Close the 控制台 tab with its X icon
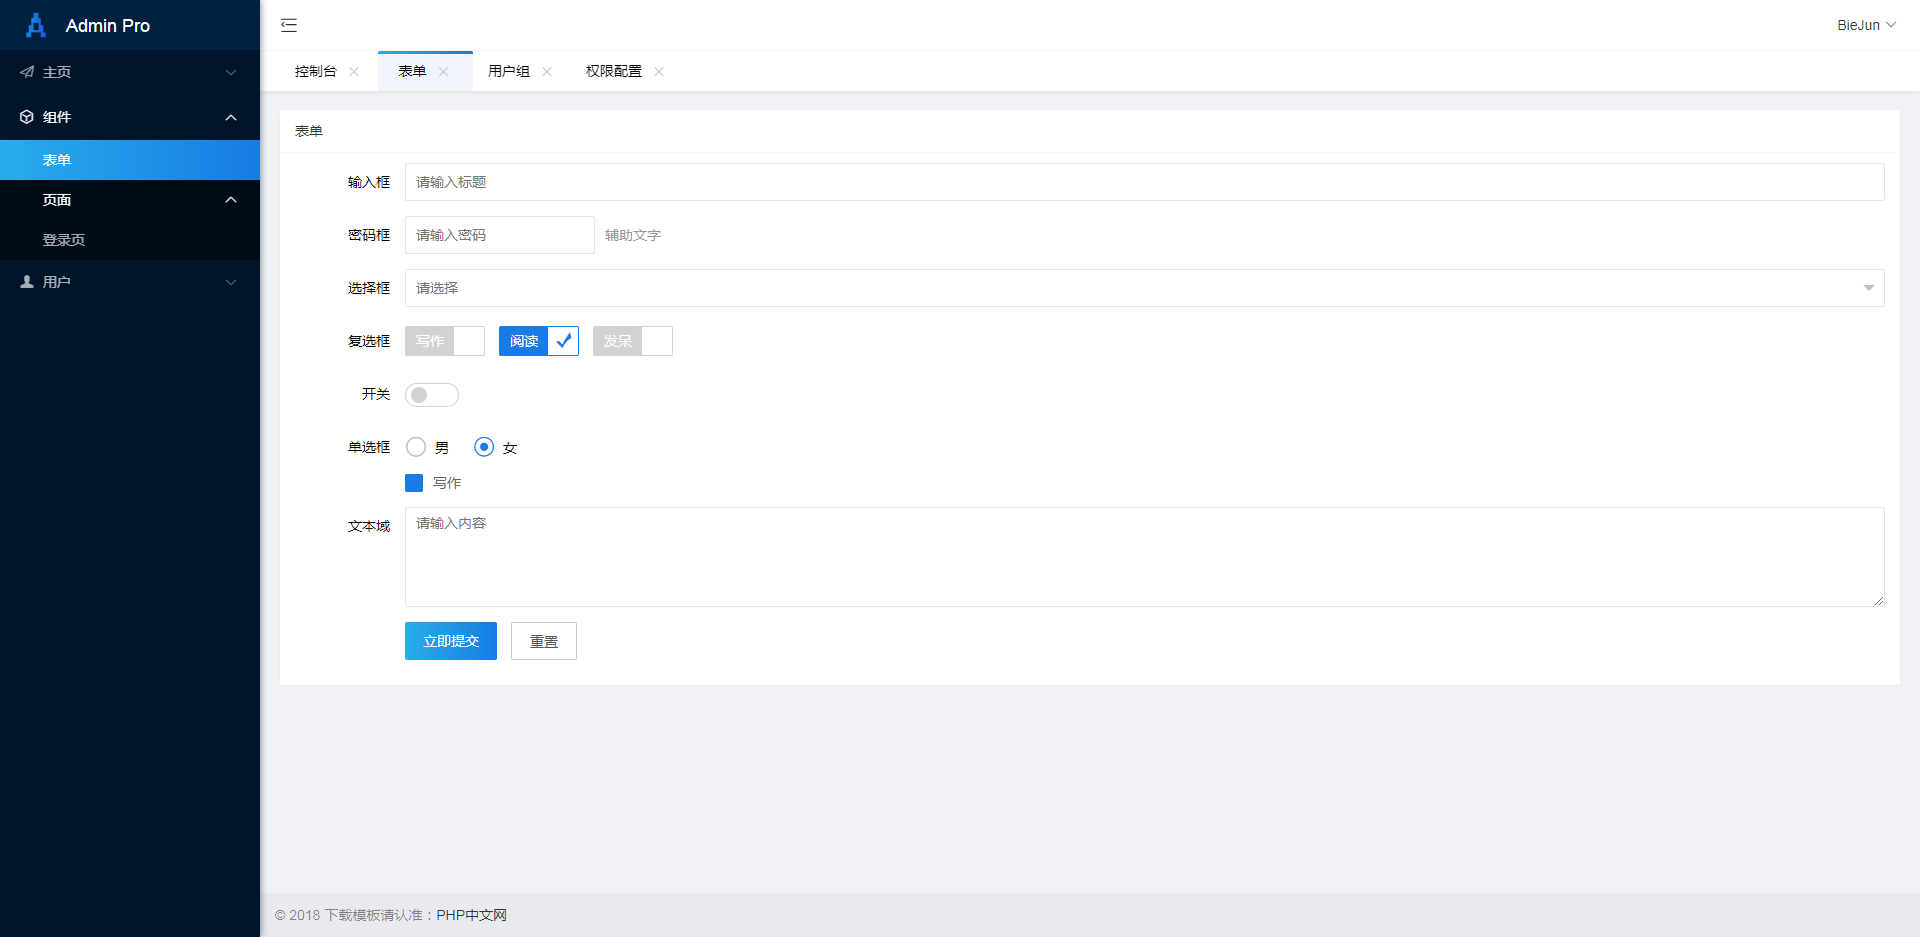 [x=354, y=72]
